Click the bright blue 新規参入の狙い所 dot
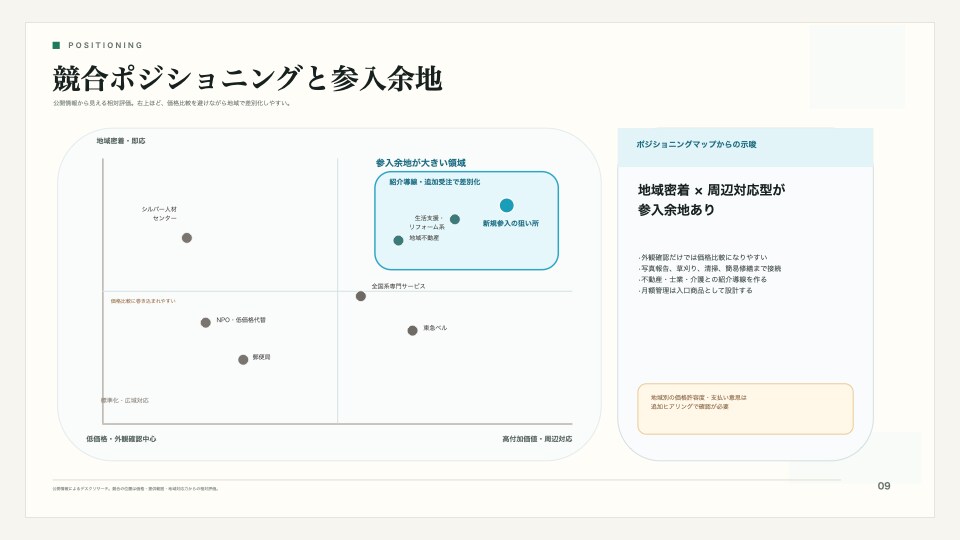 point(506,205)
